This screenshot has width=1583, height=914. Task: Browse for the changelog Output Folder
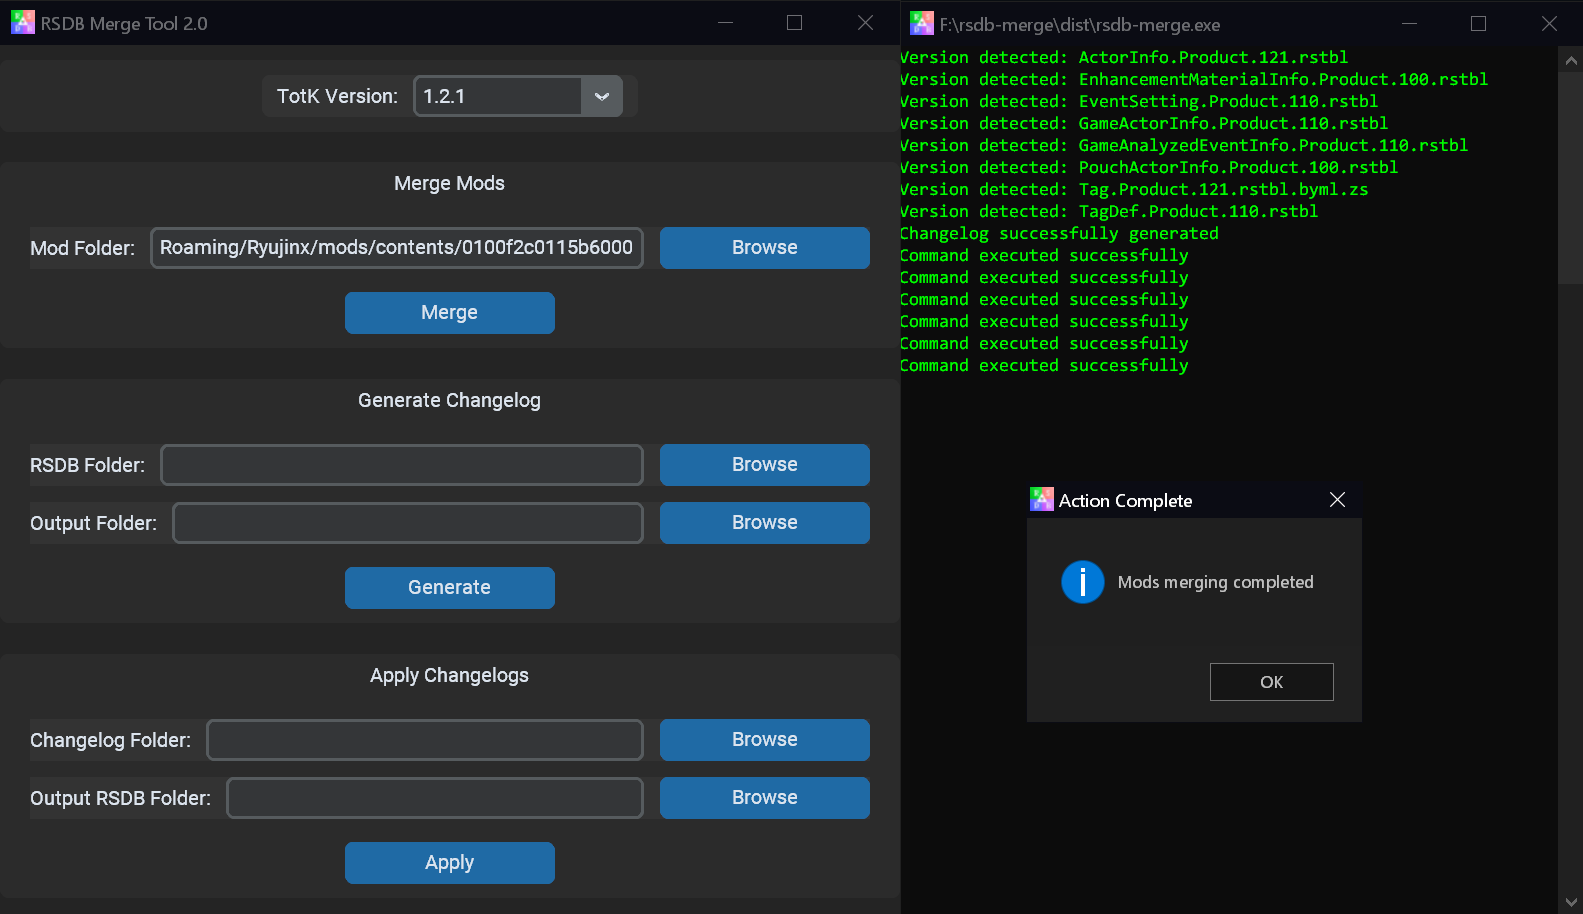(x=765, y=523)
